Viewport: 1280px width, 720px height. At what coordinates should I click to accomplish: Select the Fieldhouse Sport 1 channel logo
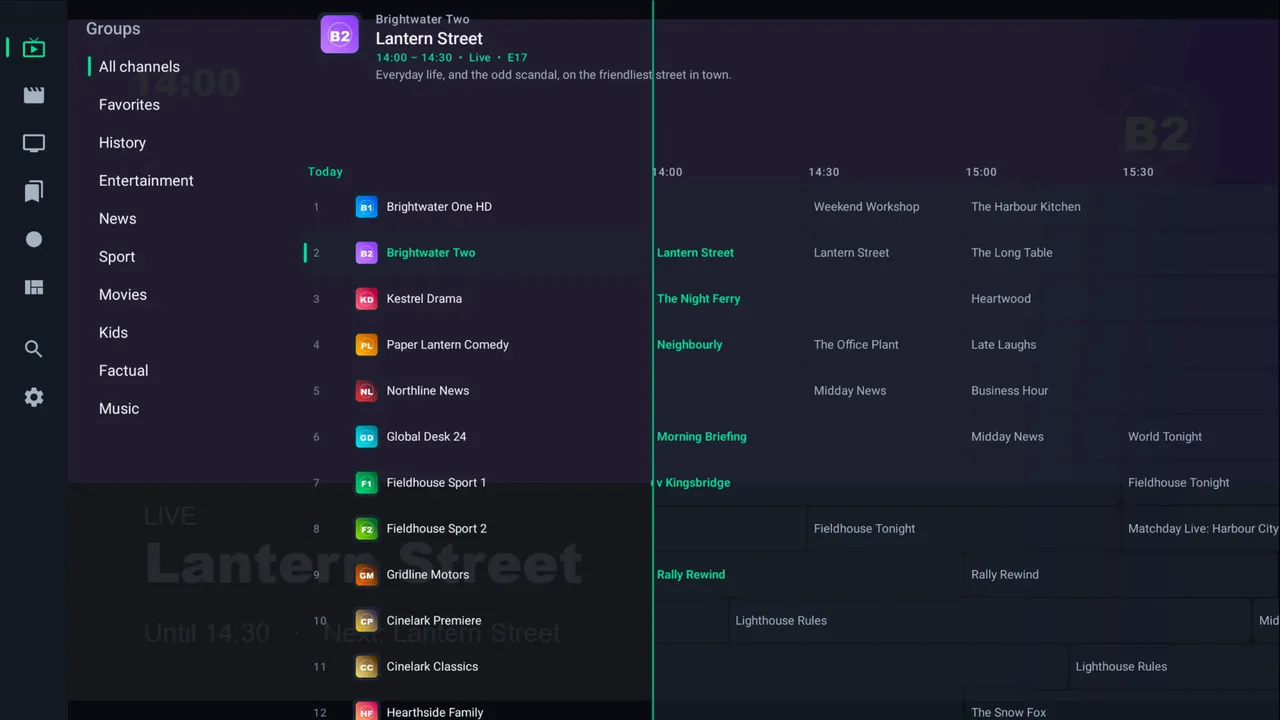[367, 483]
